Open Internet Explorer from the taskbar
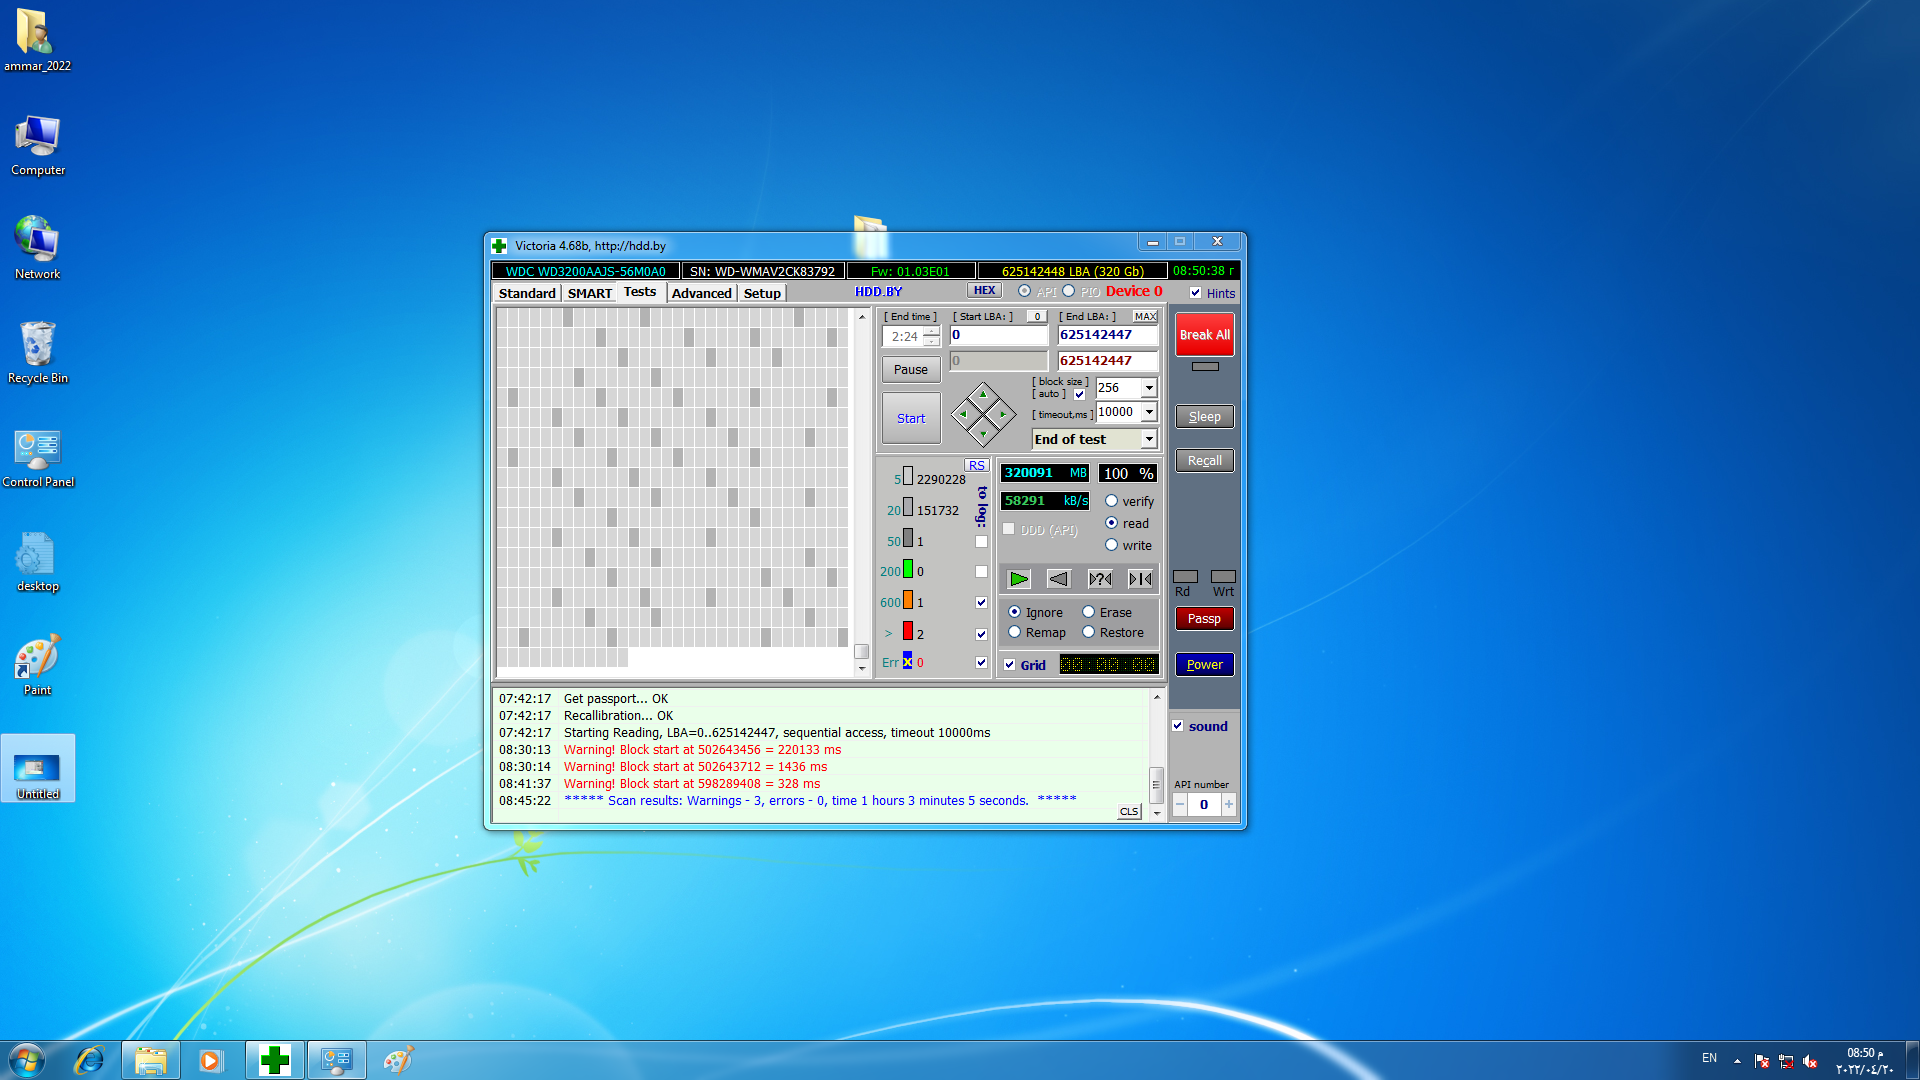Screen dimensions: 1920x1080 pyautogui.click(x=89, y=1060)
